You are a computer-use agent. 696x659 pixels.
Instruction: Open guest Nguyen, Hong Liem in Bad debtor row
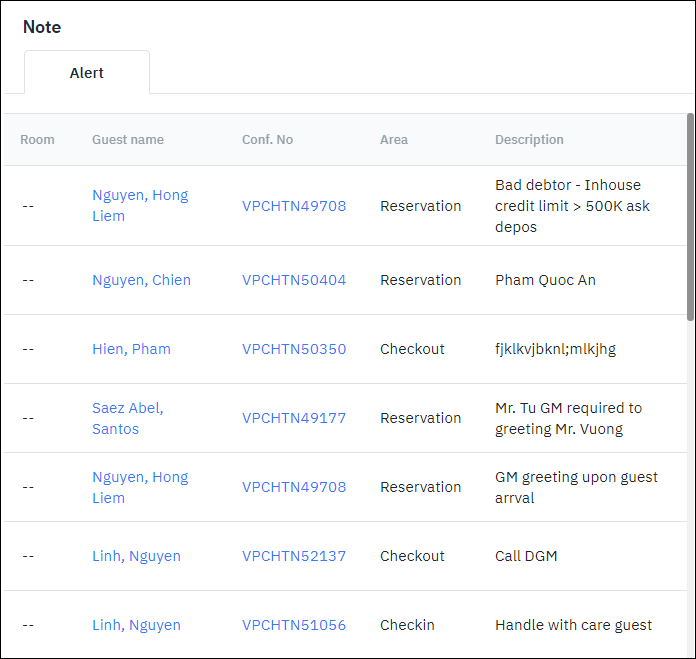point(140,205)
